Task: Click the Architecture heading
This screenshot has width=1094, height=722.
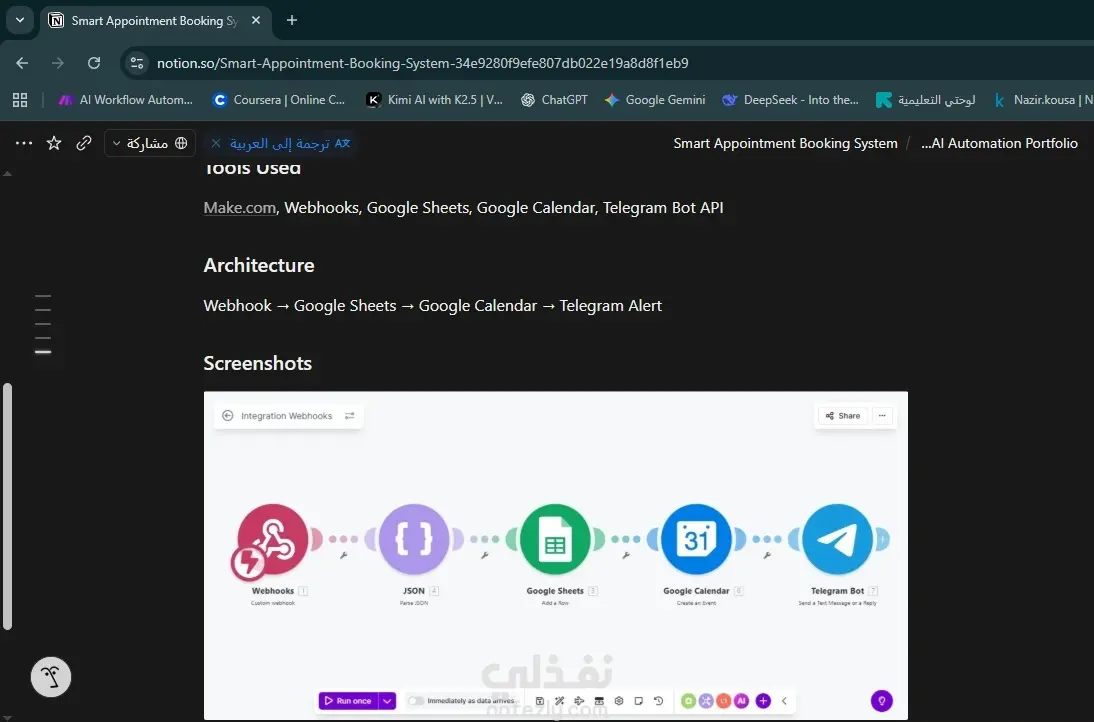Action: pyautogui.click(x=259, y=265)
